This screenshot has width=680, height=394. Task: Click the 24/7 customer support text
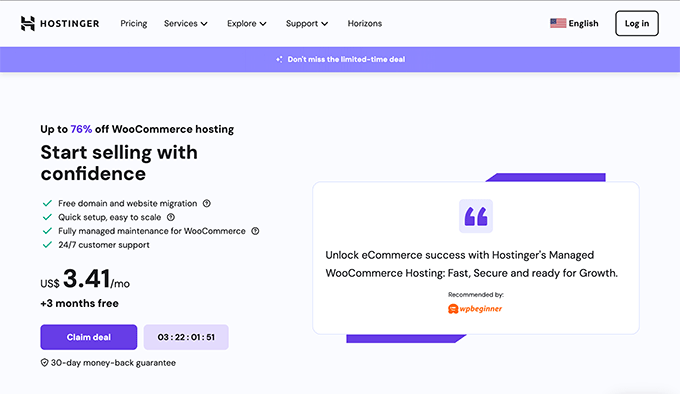[x=104, y=245]
